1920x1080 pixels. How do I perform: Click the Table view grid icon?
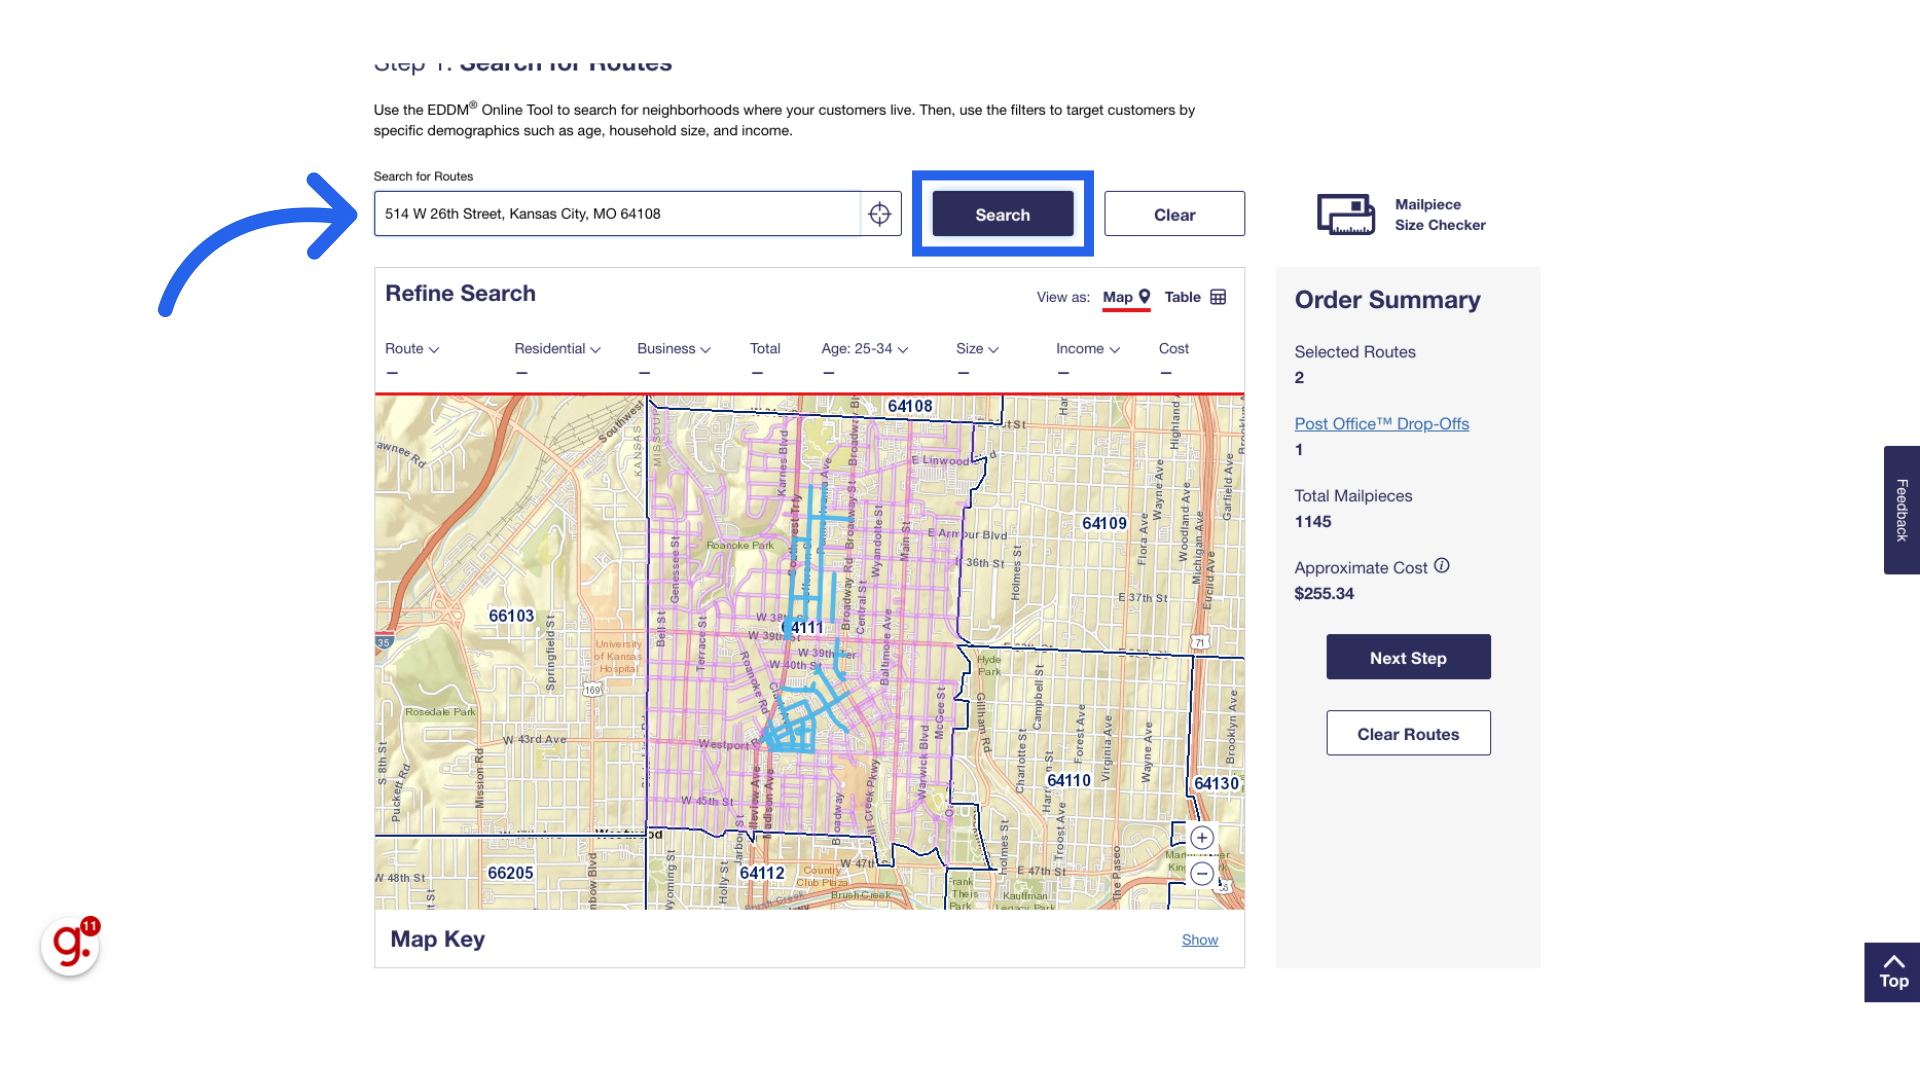[1218, 297]
